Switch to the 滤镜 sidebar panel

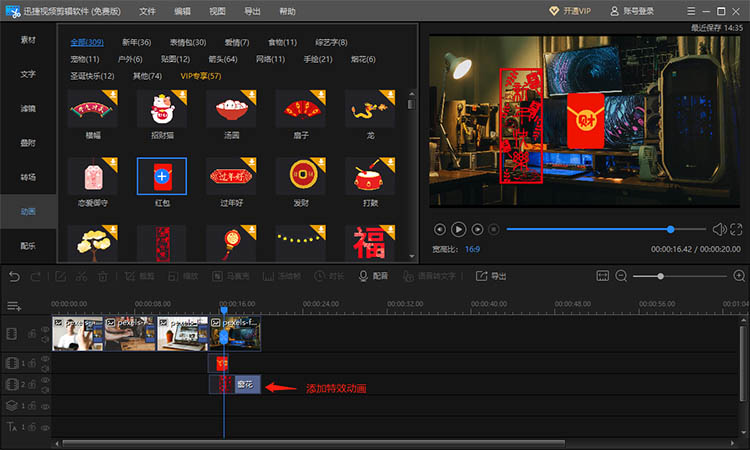click(28, 109)
